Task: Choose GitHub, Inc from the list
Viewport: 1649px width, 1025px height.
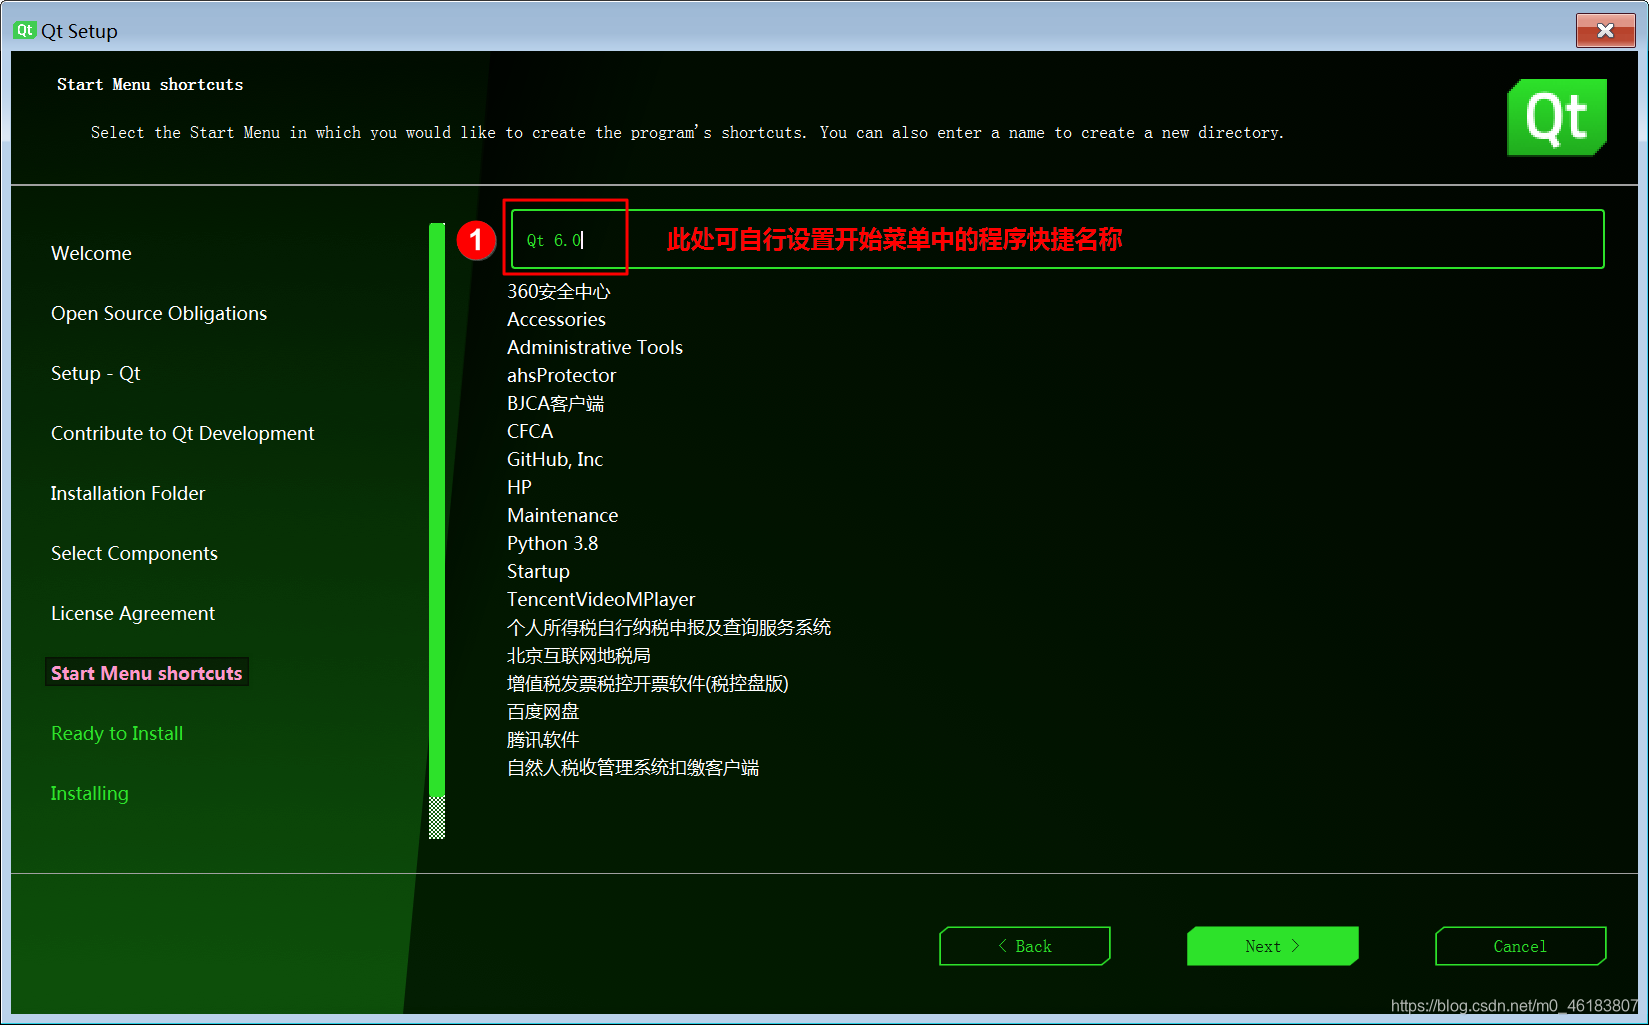Action: click(x=555, y=459)
